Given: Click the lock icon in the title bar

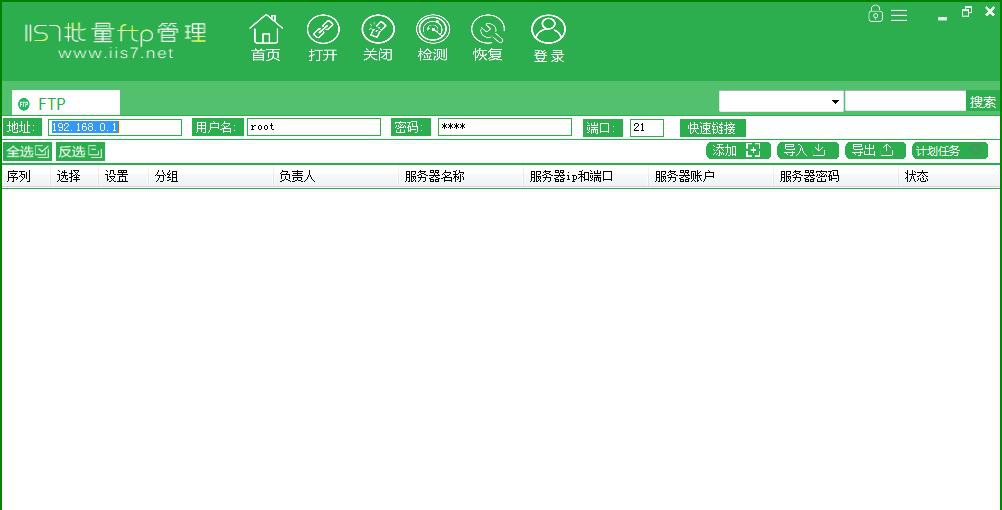Looking at the screenshot, I should 875,13.
